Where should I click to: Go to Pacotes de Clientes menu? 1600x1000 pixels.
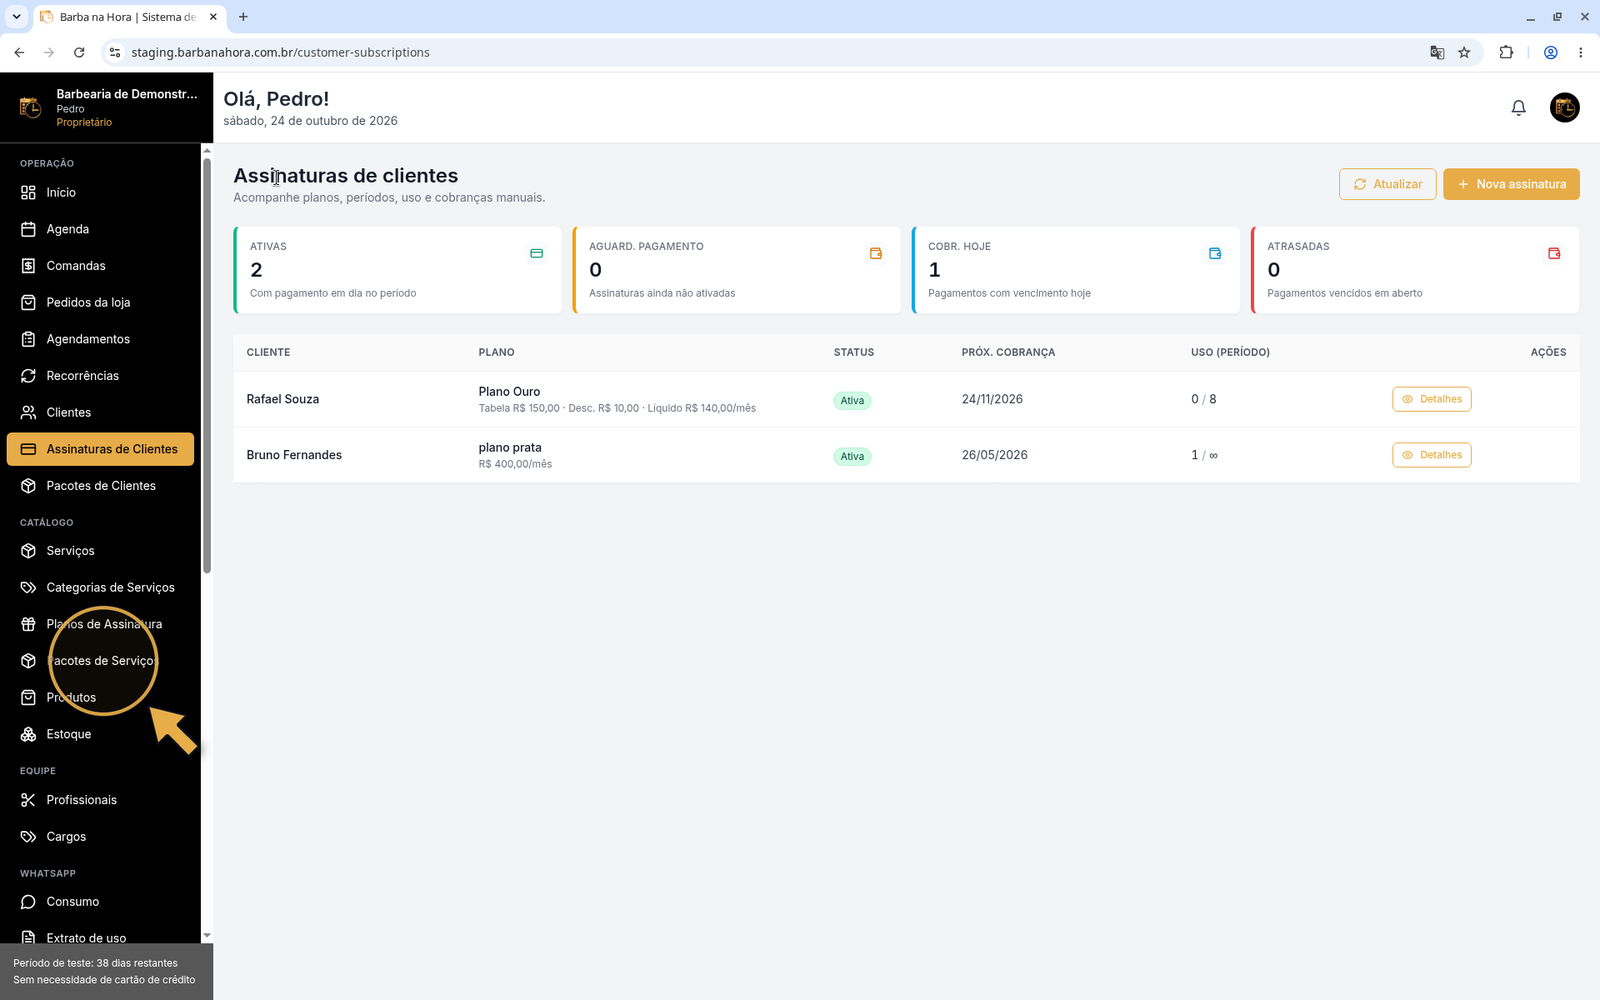click(x=100, y=486)
